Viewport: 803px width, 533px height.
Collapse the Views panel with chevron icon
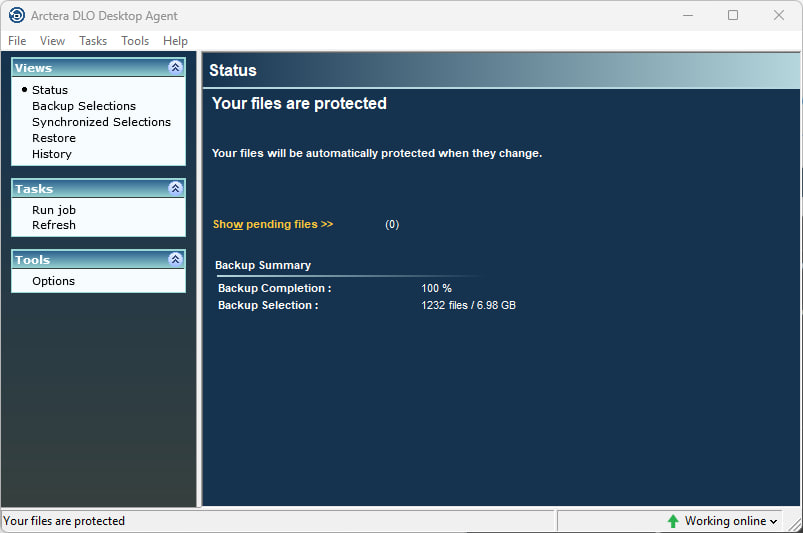tap(175, 68)
